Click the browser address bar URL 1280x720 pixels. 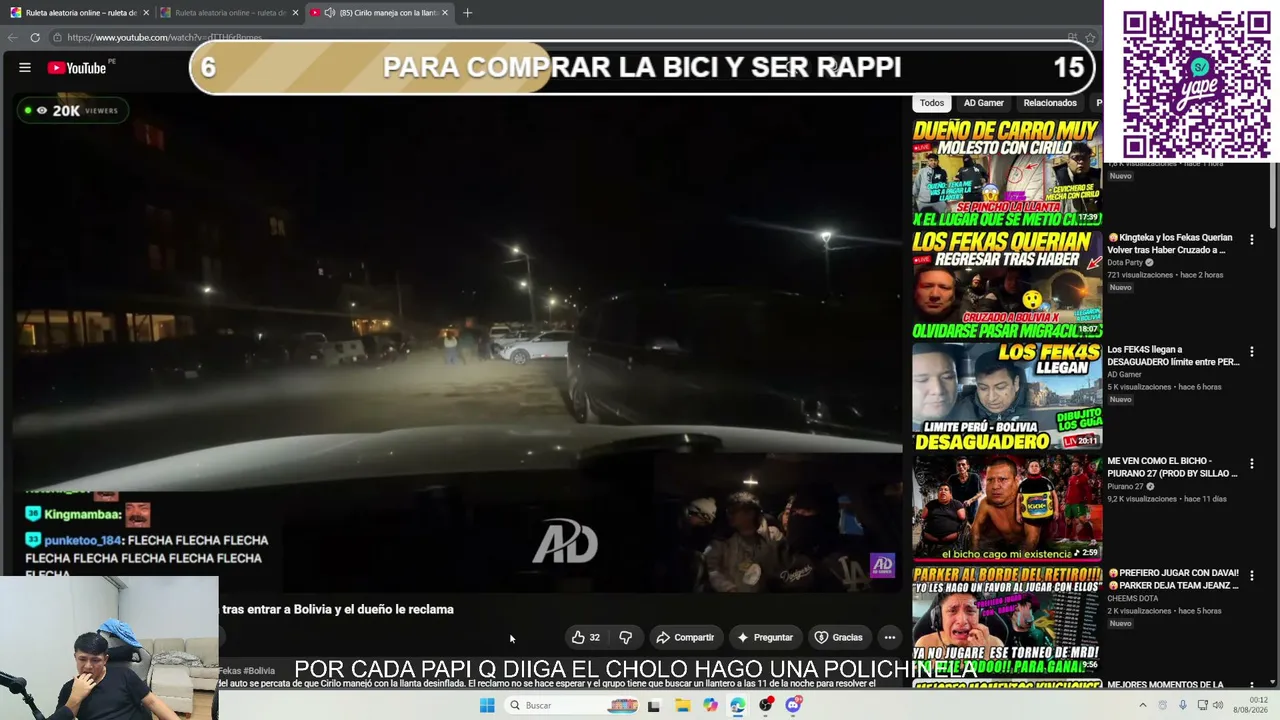pos(165,38)
